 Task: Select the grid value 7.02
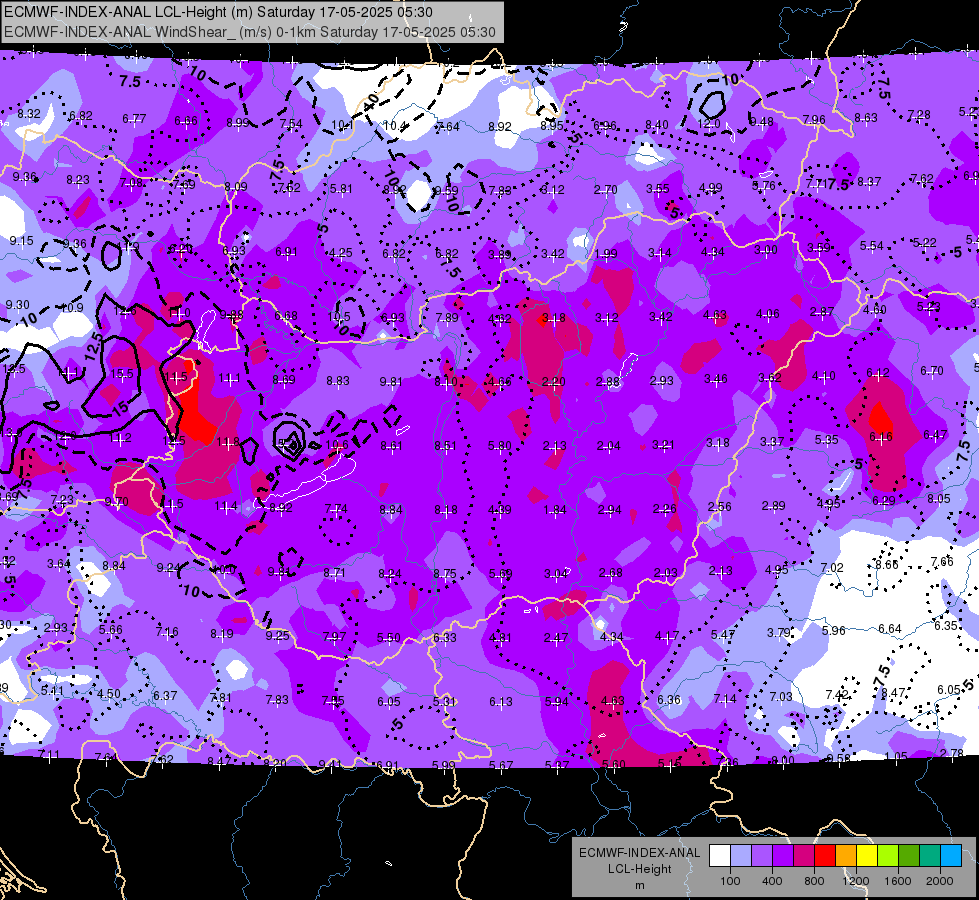[832, 567]
